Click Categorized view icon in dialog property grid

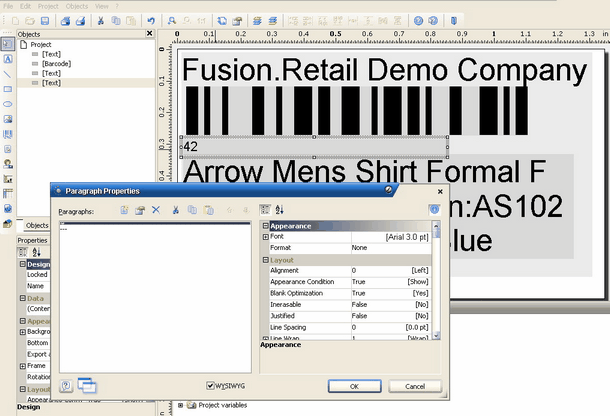265,210
